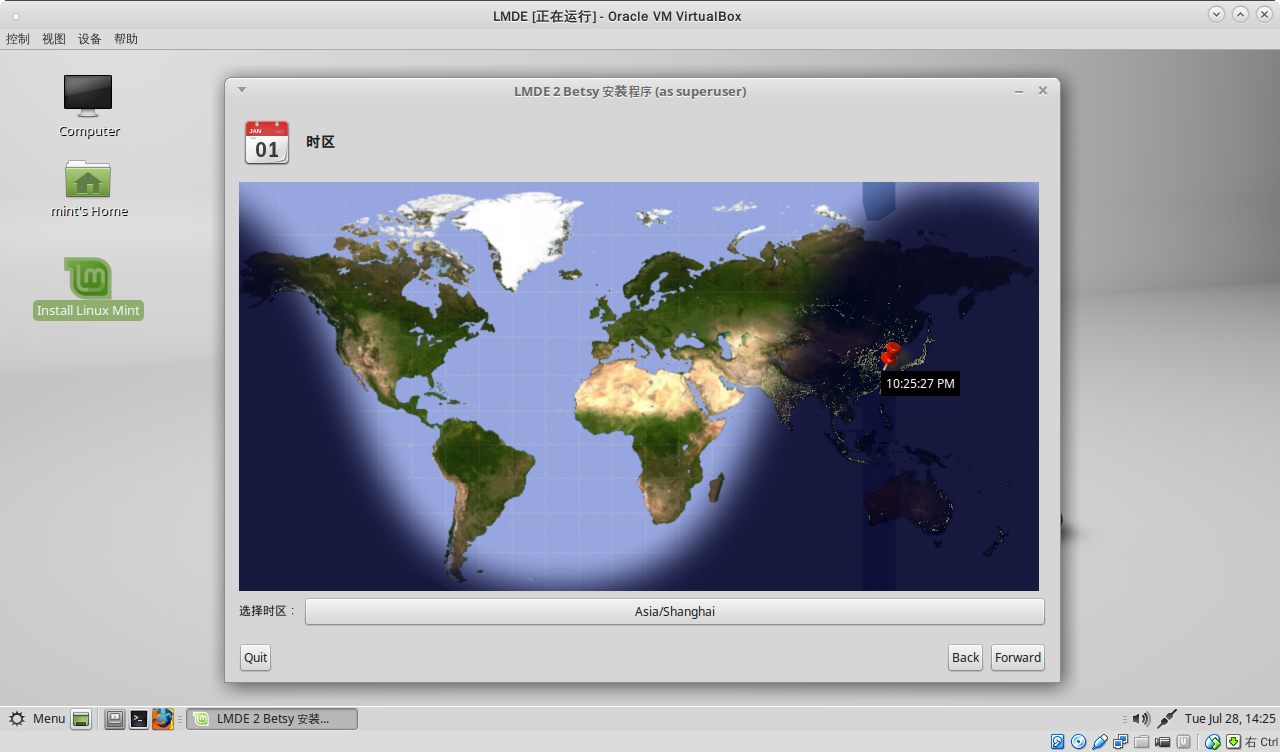The height and width of the screenshot is (752, 1280).
Task: Quit the installer with the Quit button
Action: (256, 657)
